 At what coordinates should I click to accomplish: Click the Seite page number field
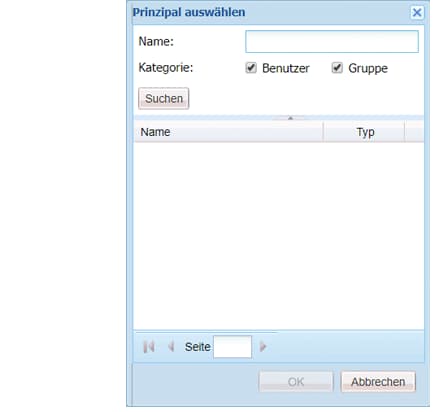click(x=232, y=347)
